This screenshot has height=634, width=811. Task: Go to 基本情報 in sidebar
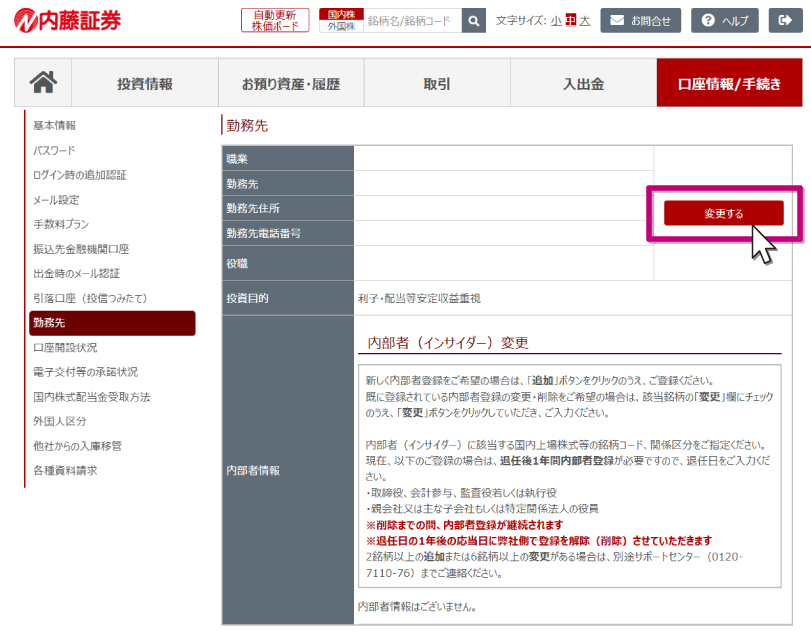point(54,125)
